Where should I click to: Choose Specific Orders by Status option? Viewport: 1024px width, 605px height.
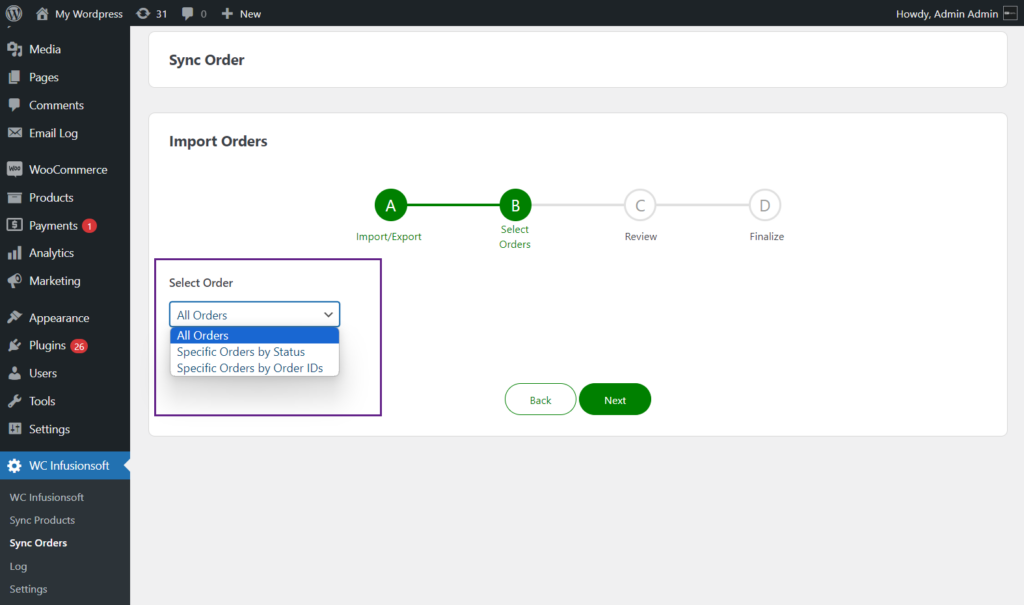[255, 352]
